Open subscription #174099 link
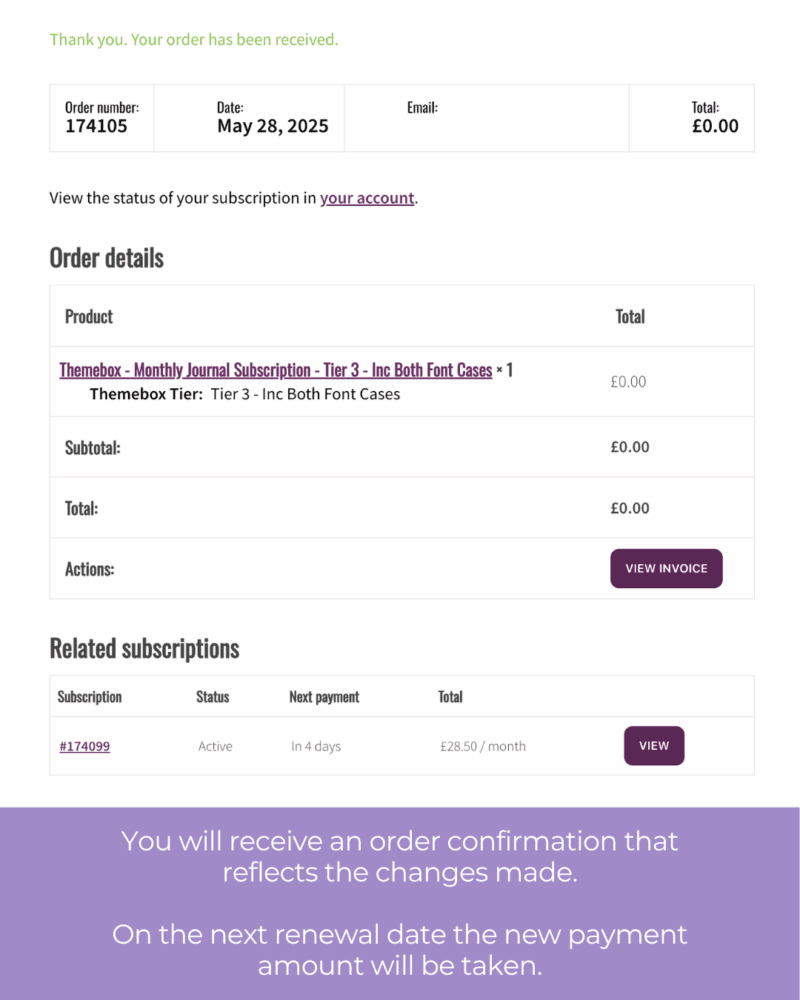Image resolution: width=800 pixels, height=1000 pixels. [x=85, y=746]
